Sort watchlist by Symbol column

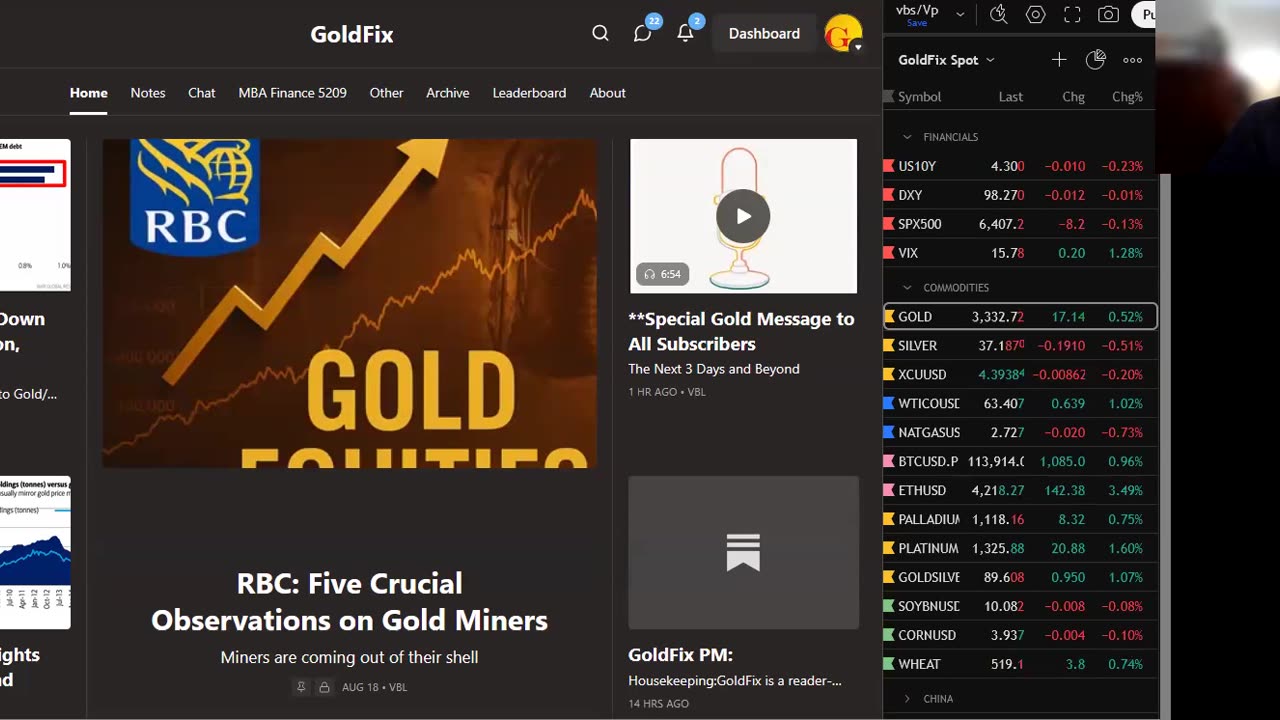pos(919,97)
